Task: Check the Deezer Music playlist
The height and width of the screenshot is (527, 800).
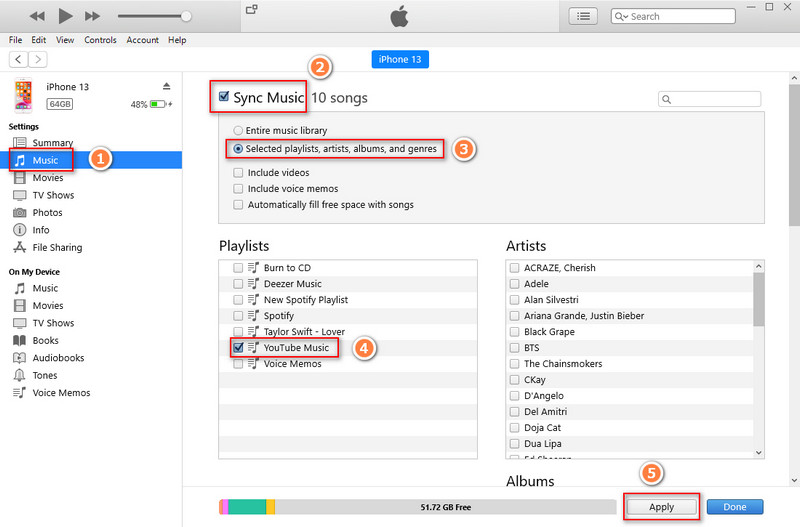Action: [238, 284]
